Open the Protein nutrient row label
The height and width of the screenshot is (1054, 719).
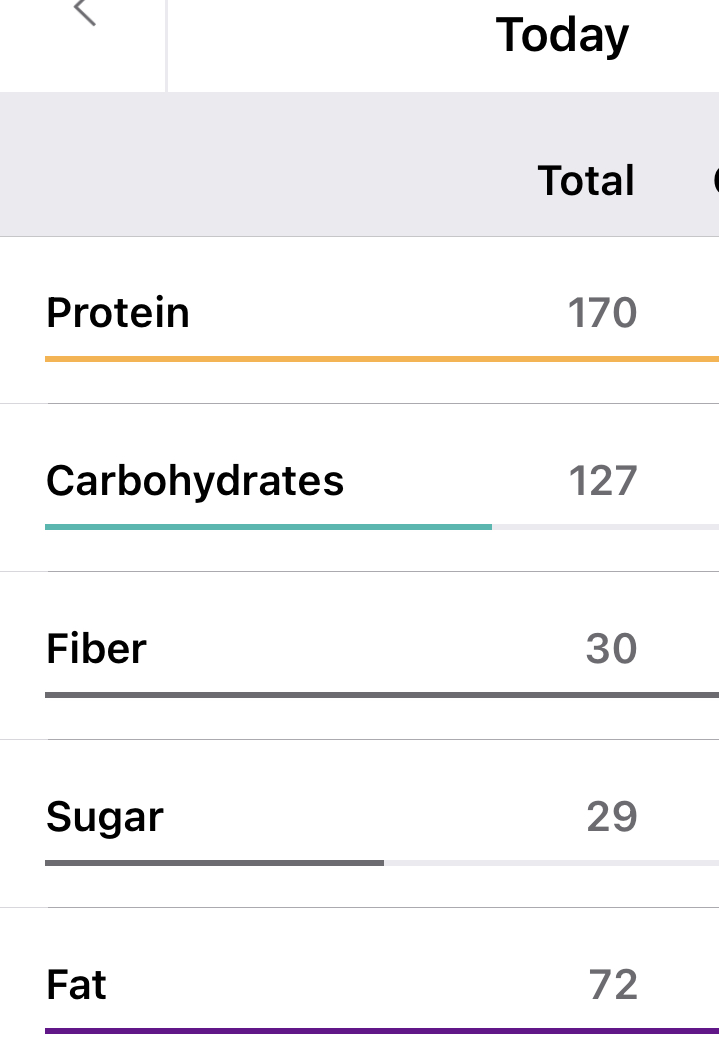pos(118,313)
